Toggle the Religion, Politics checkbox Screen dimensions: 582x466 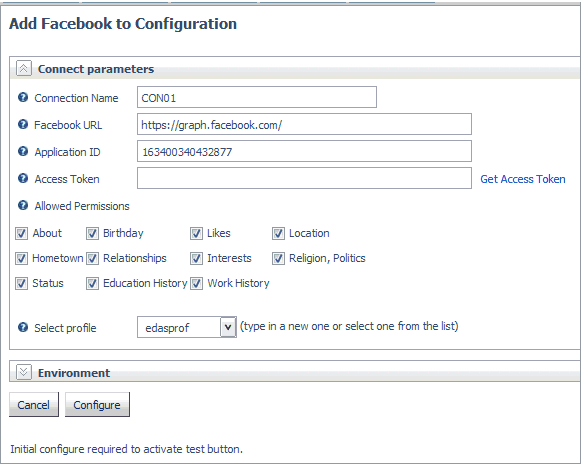point(278,258)
